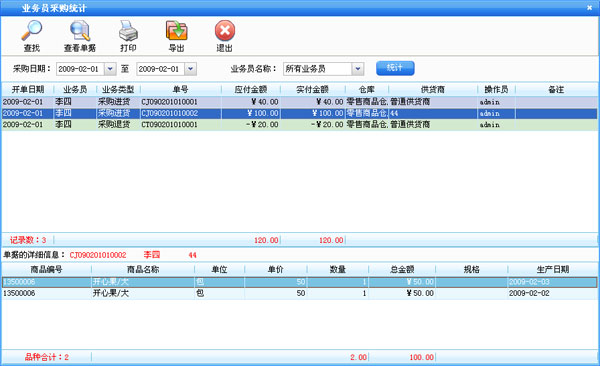Click the 供货商 column header
The image size is (600, 366).
[433, 90]
